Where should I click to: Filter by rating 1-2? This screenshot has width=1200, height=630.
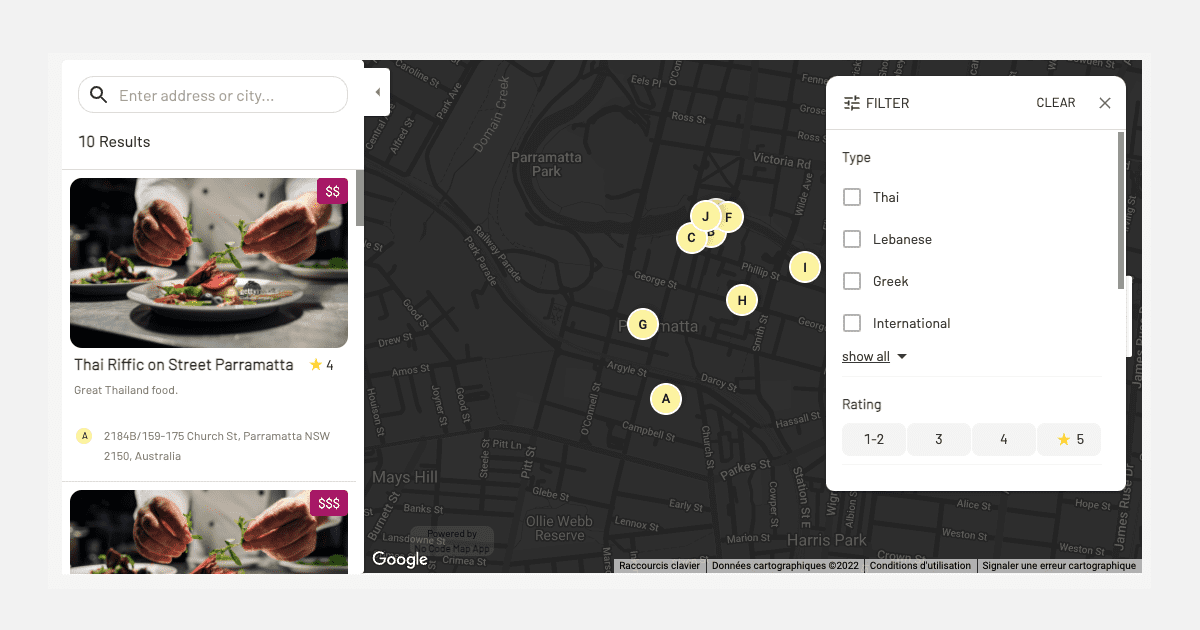pyautogui.click(x=874, y=439)
